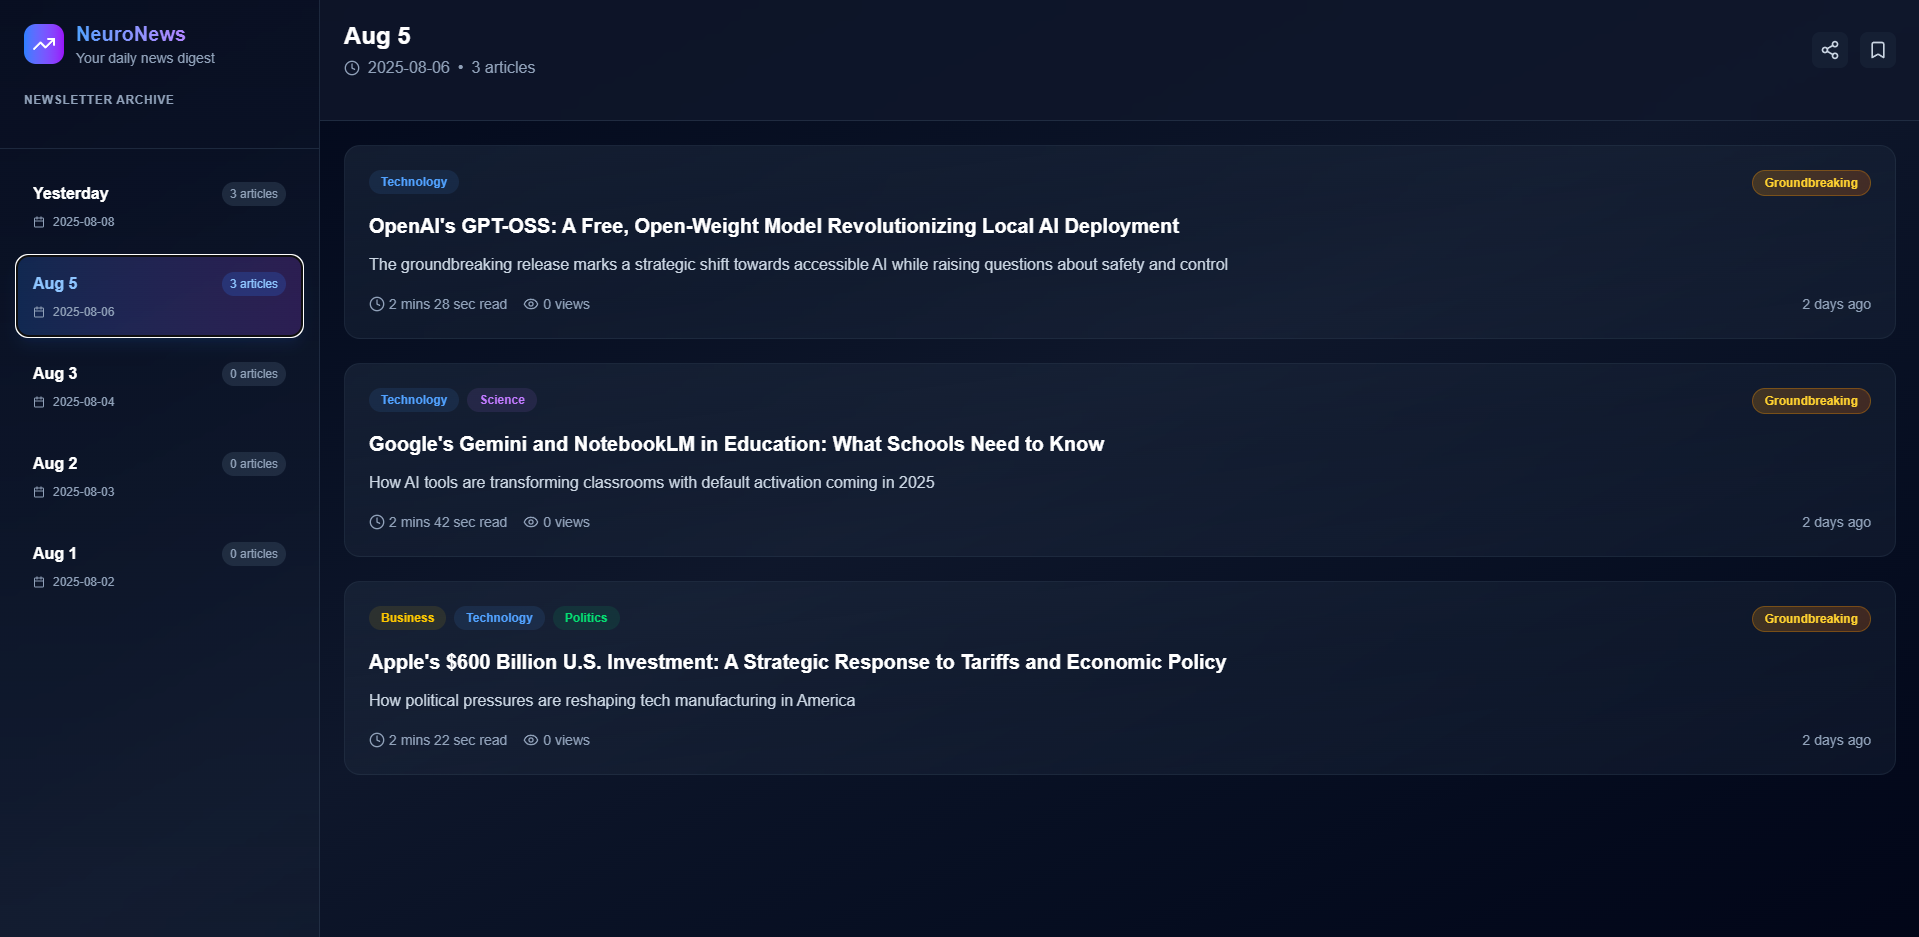Click Groundbreaking badge on the OpenAI article
1919x937 pixels.
[1811, 183]
